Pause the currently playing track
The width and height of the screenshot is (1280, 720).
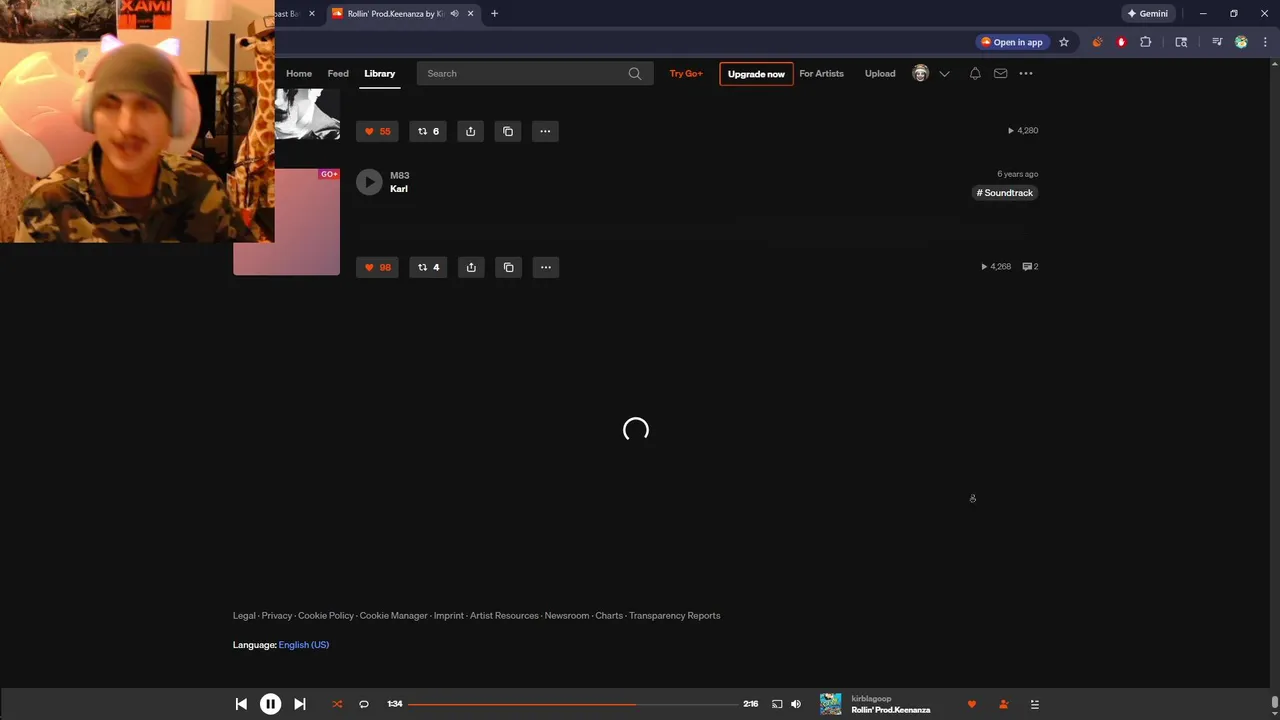click(270, 704)
